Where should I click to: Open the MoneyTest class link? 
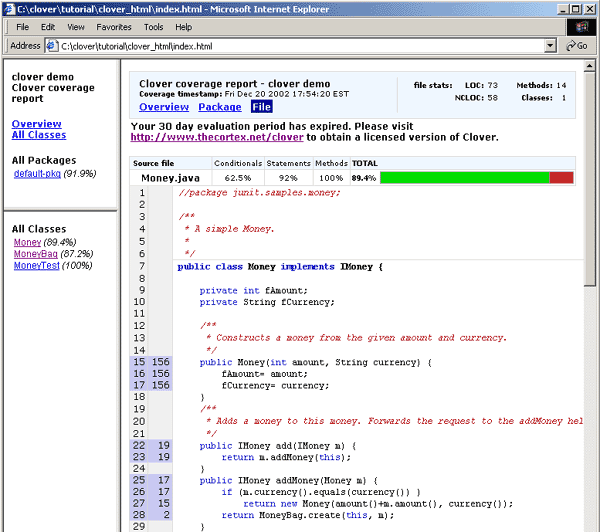pos(36,265)
